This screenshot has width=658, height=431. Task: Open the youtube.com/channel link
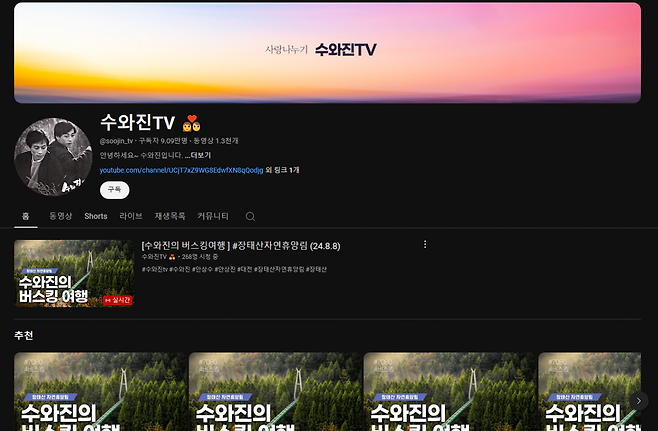tap(181, 170)
